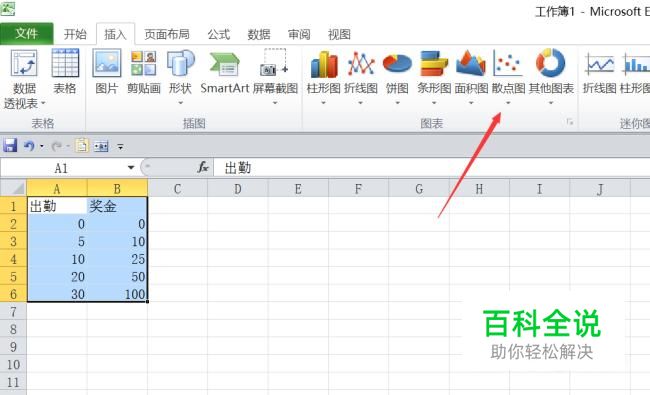Open the Name Box dropdown arrow

pos(131,167)
